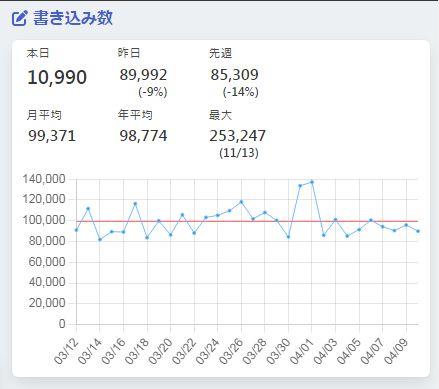Click the 最大 label
The image size is (439, 389).
coord(220,115)
